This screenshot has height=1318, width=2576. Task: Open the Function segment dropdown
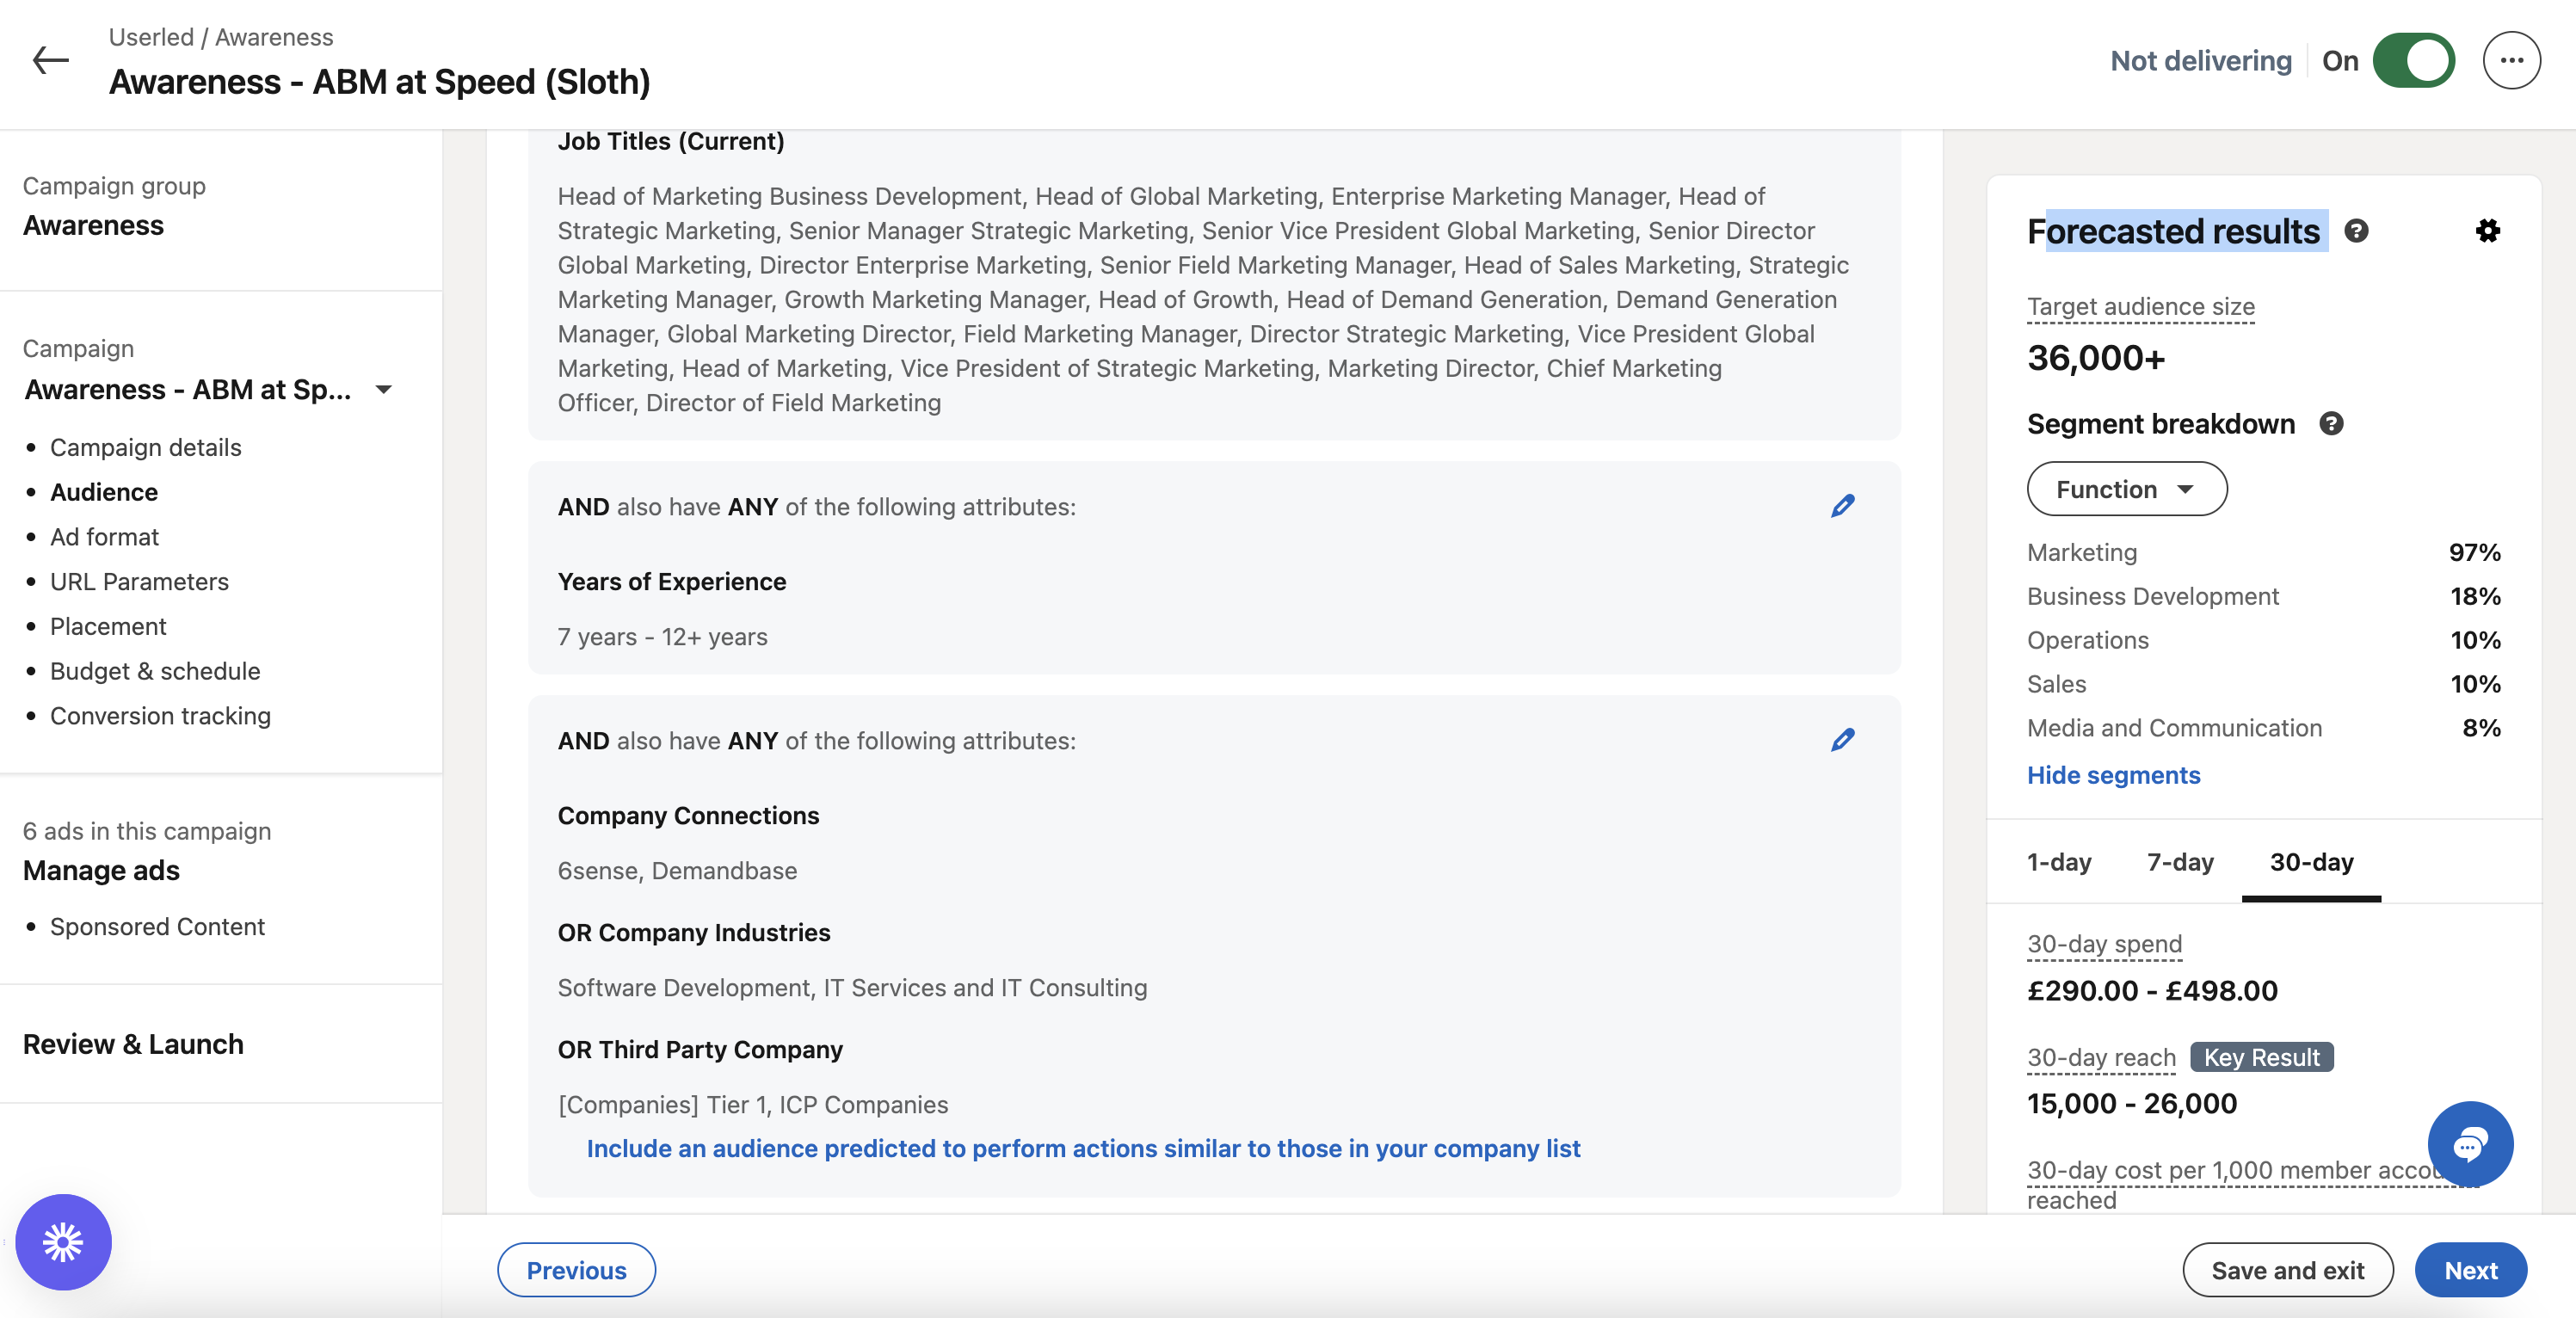point(2126,489)
